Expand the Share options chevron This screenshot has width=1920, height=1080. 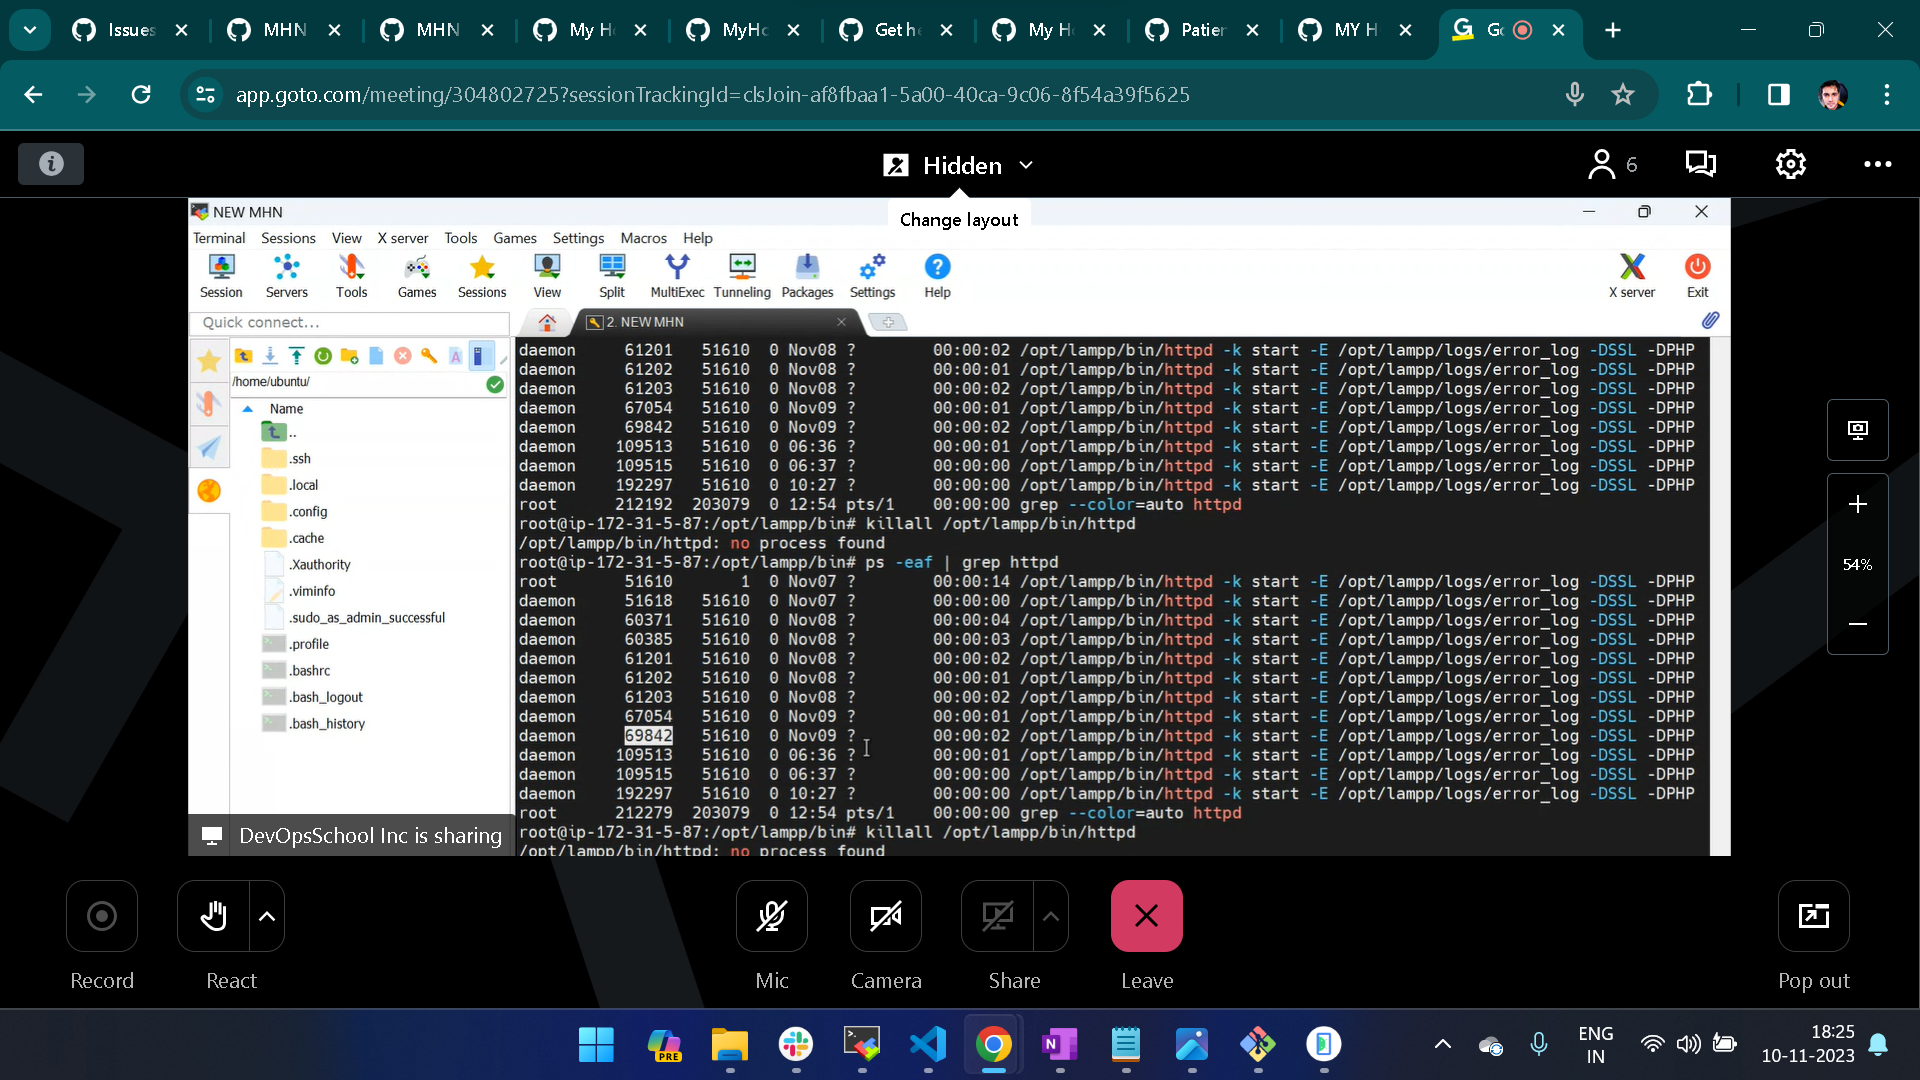[x=1051, y=916]
